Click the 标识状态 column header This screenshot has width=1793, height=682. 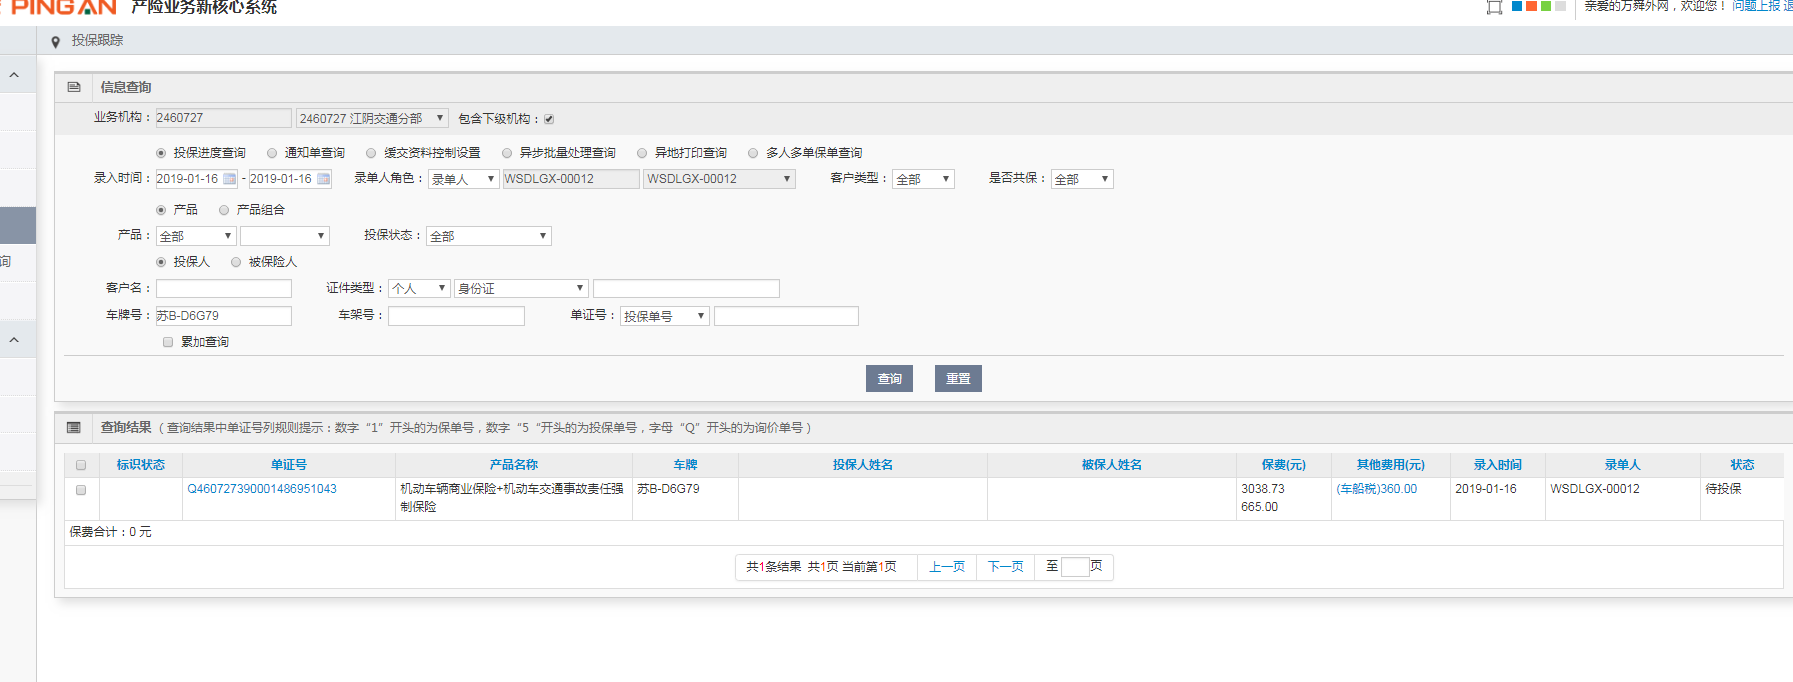click(x=141, y=465)
